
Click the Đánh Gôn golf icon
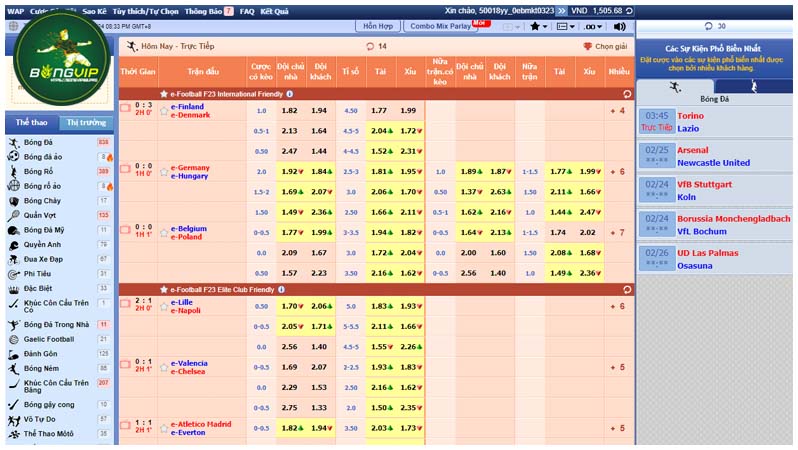tap(14, 354)
